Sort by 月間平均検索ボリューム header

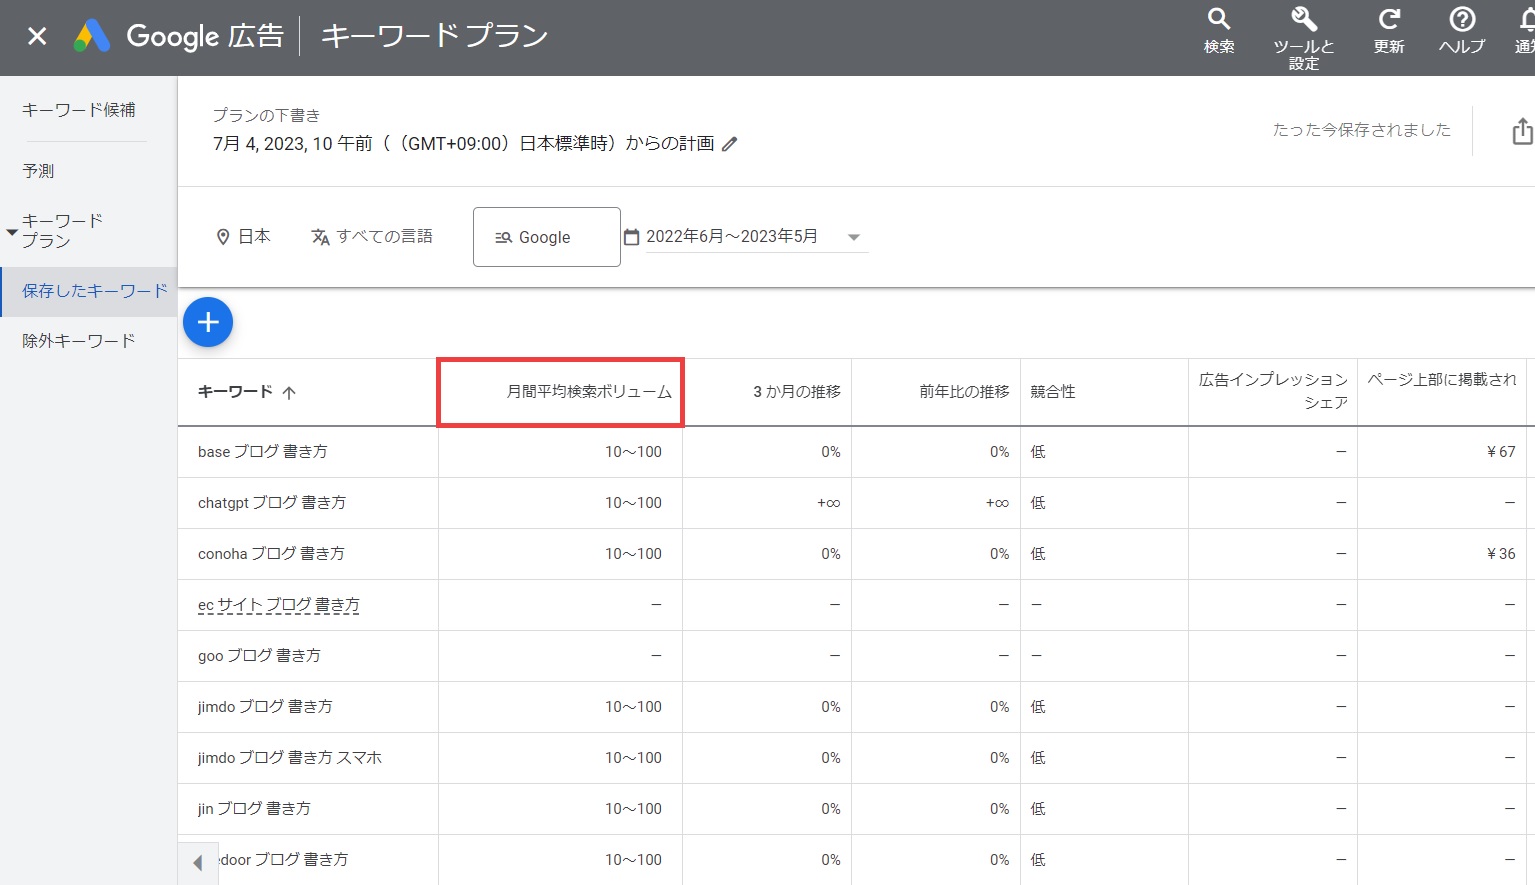point(589,392)
